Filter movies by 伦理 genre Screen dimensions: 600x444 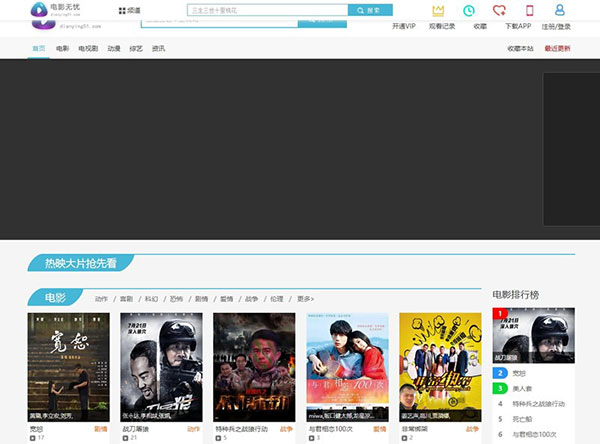point(277,299)
